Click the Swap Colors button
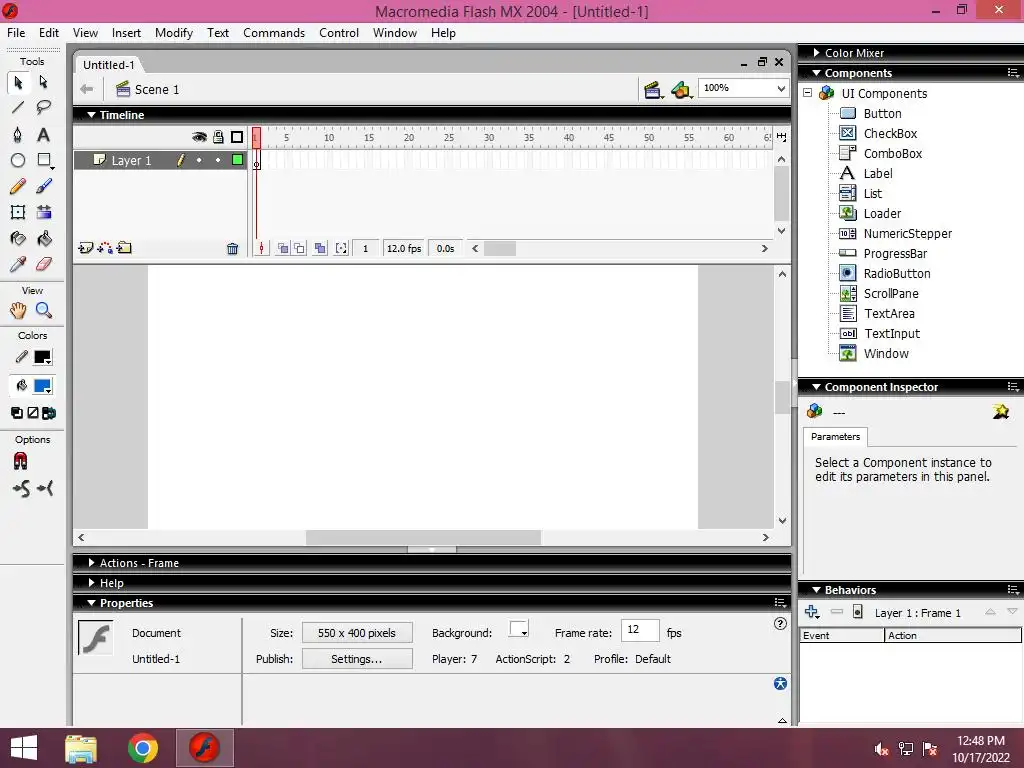Image resolution: width=1024 pixels, height=768 pixels. coord(49,413)
